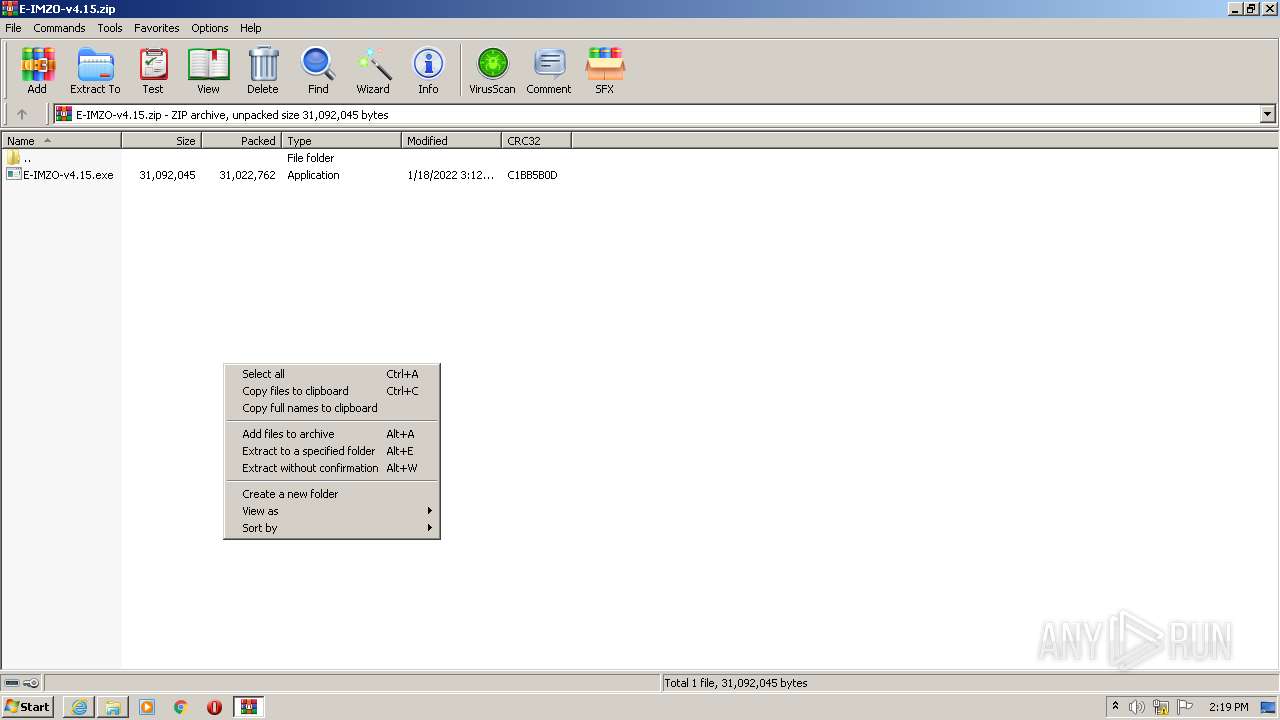The image size is (1280, 720).
Task: Open the Favorites menu
Action: click(x=157, y=28)
